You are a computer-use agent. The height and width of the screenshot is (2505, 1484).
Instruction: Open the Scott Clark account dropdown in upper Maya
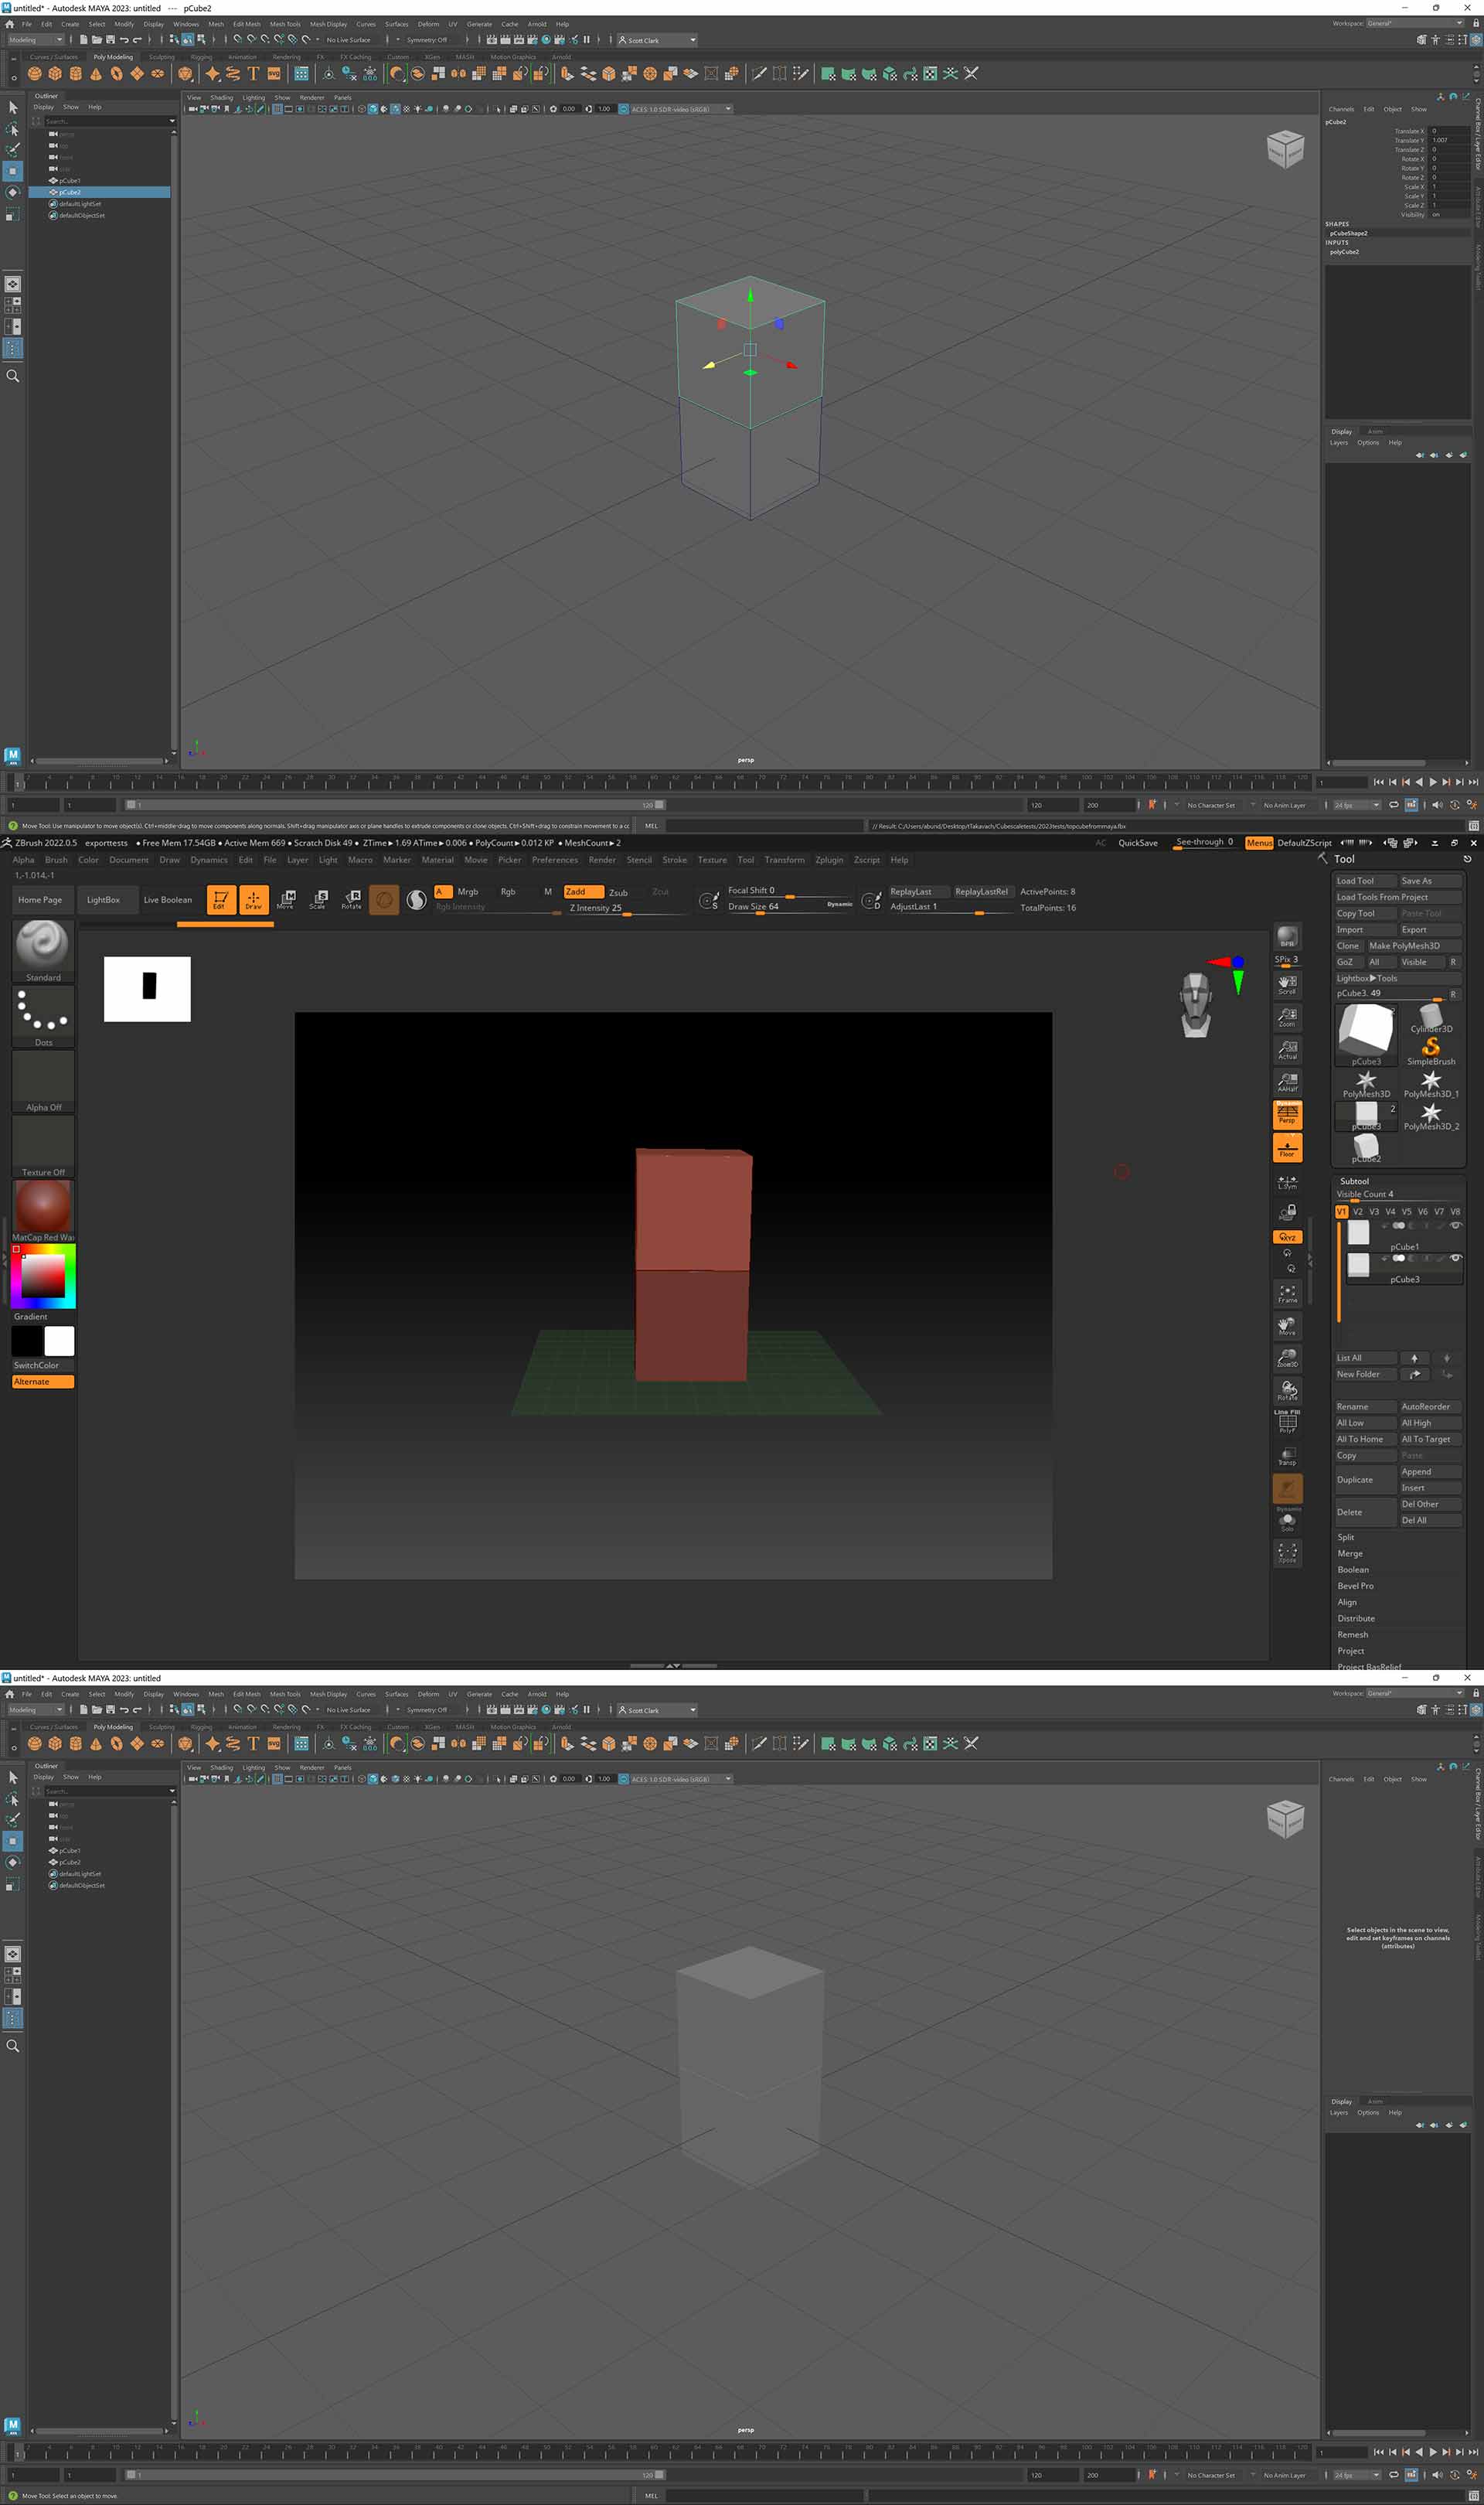(656, 40)
